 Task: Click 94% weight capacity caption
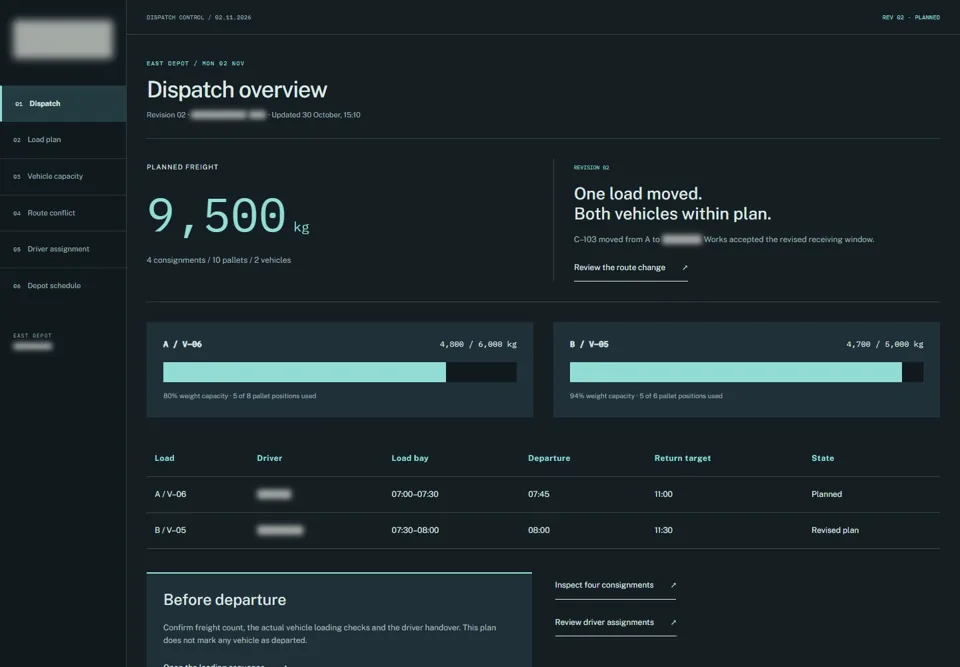coord(645,396)
